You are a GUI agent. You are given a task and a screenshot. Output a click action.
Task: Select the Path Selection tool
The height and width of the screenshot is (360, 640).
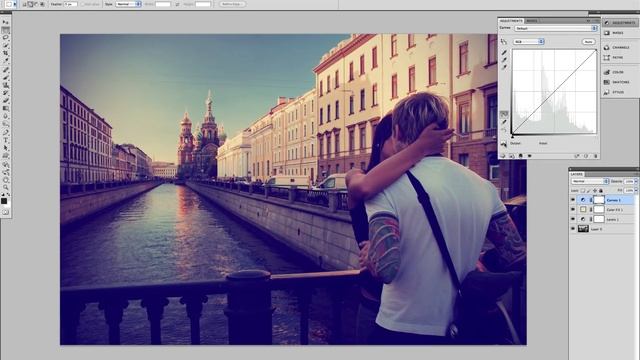(6, 147)
